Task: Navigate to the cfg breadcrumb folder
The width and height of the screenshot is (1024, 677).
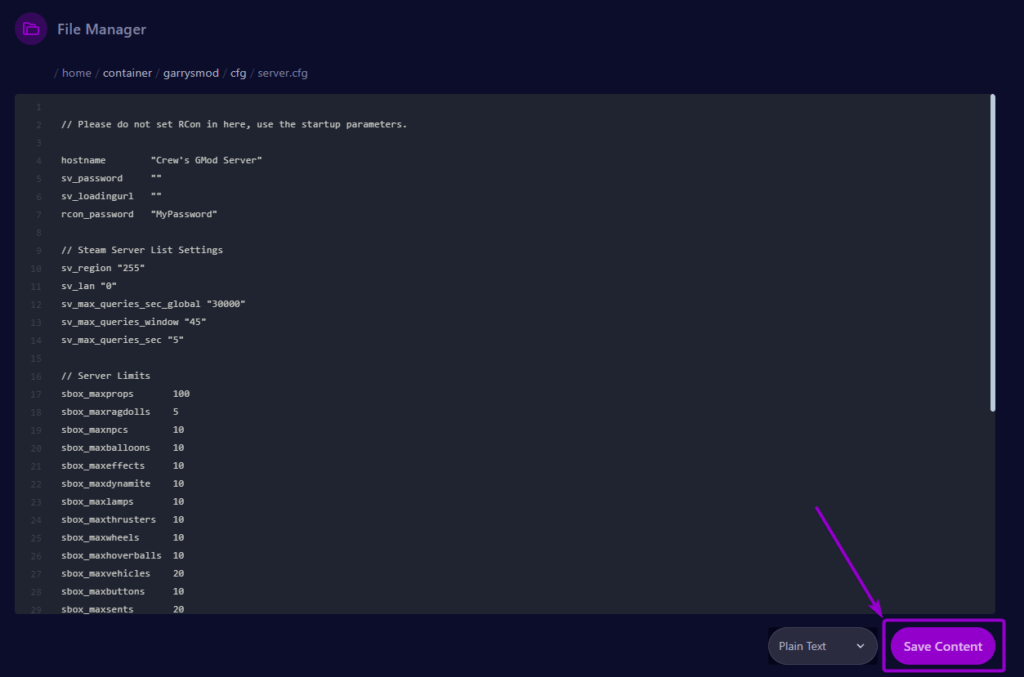Action: (x=238, y=73)
